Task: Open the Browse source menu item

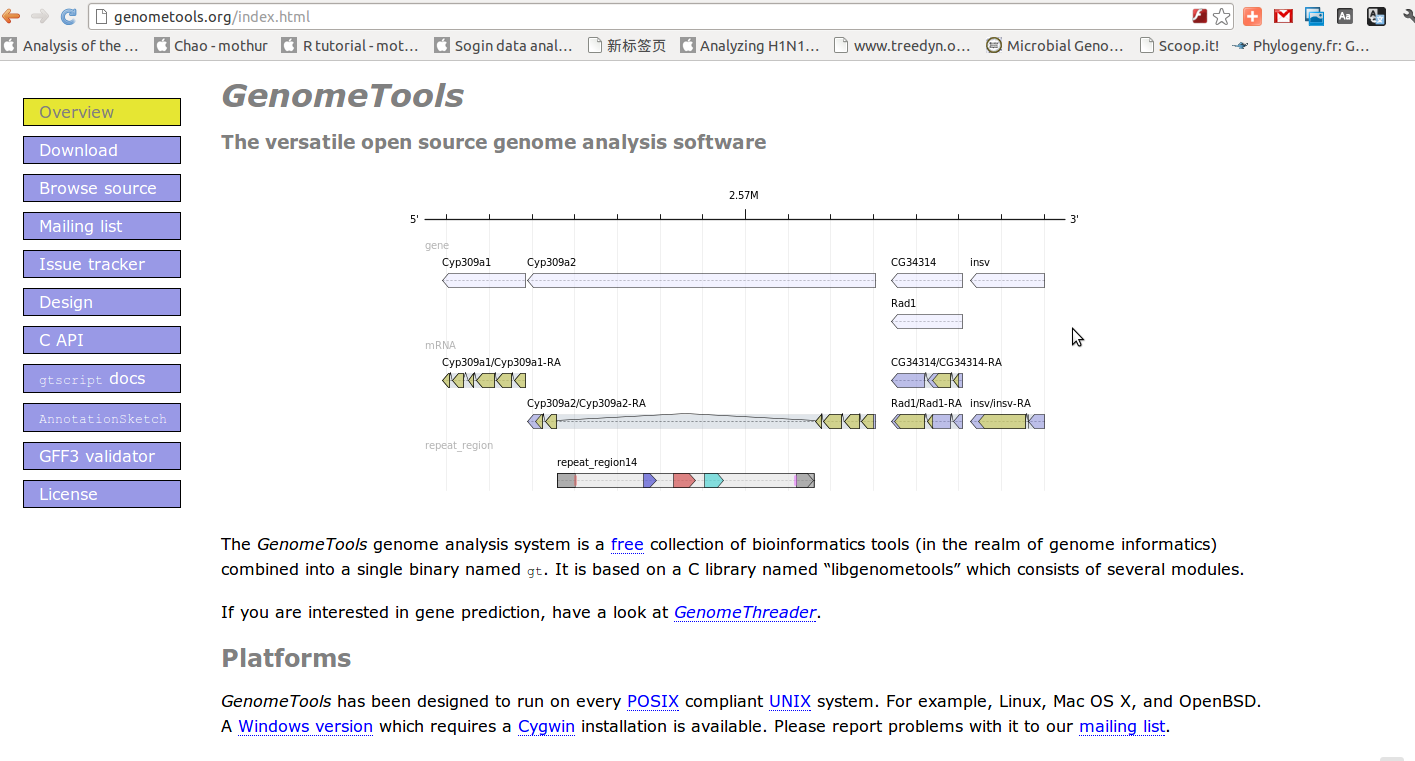Action: (102, 188)
